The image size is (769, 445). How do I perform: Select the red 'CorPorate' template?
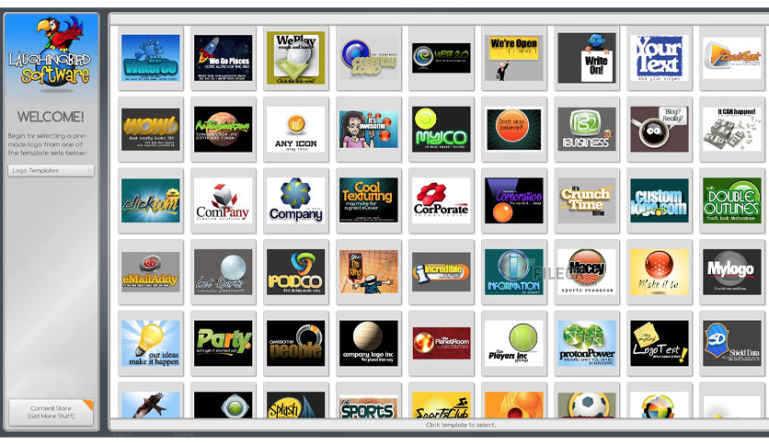coord(440,200)
